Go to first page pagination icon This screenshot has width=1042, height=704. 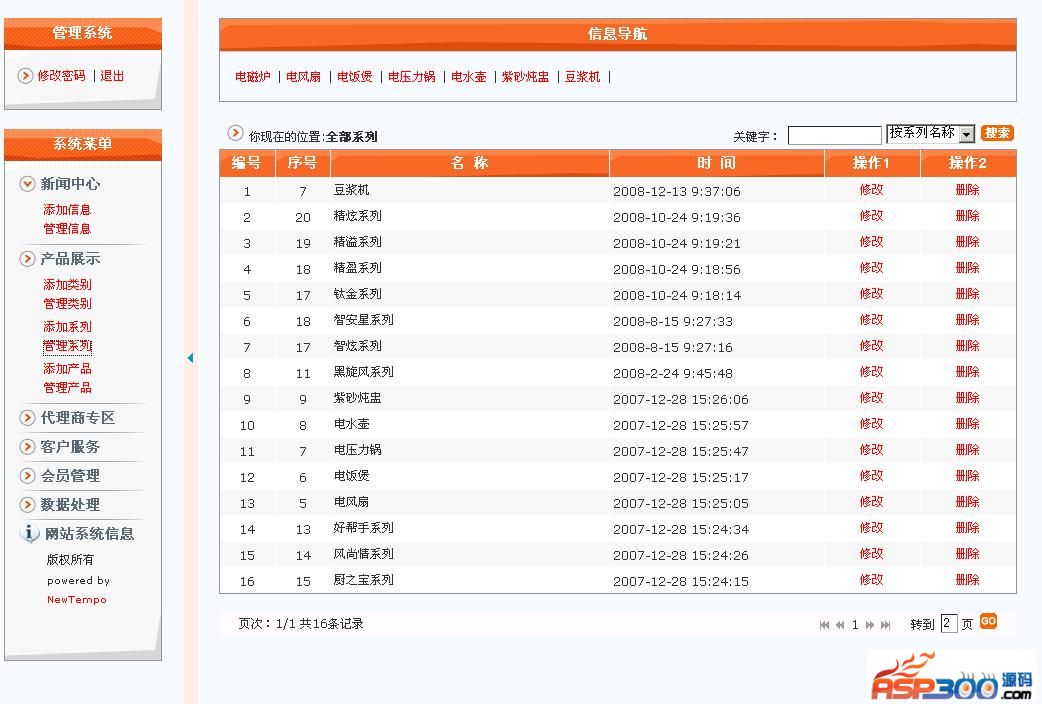pos(825,625)
